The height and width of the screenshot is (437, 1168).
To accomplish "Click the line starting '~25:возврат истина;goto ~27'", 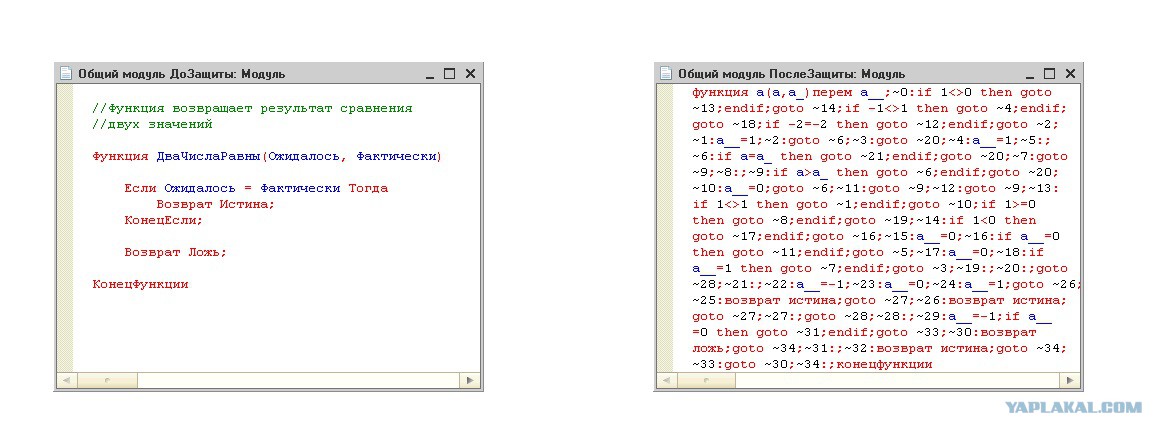I will pos(880,301).
